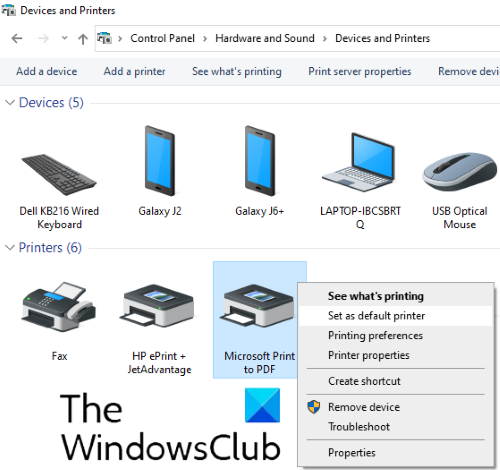Select the Galaxy J2 phone icon
Viewport: 500px width, 470px height.
pos(160,161)
